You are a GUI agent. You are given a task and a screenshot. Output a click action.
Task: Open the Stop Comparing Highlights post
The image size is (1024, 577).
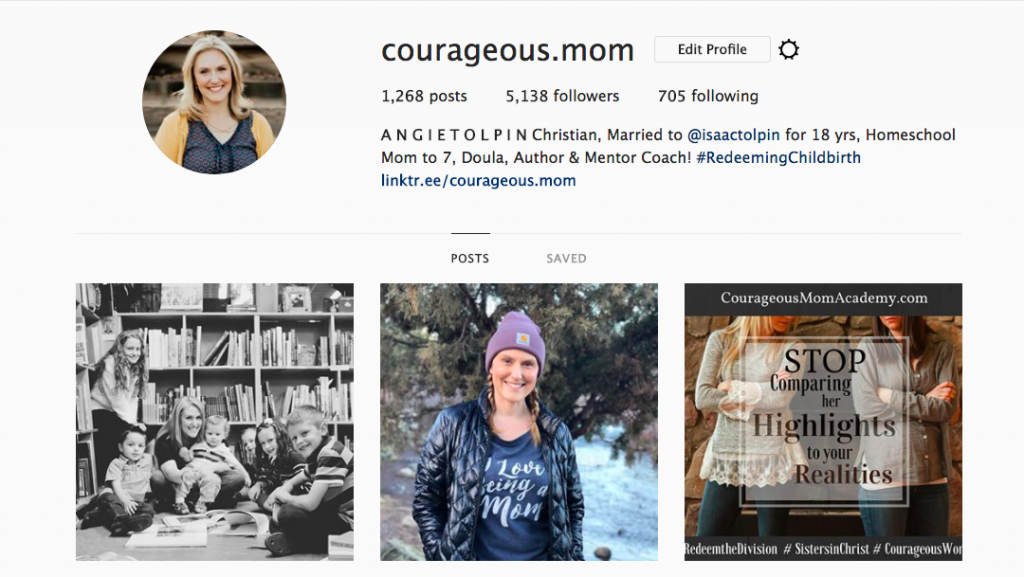click(824, 422)
